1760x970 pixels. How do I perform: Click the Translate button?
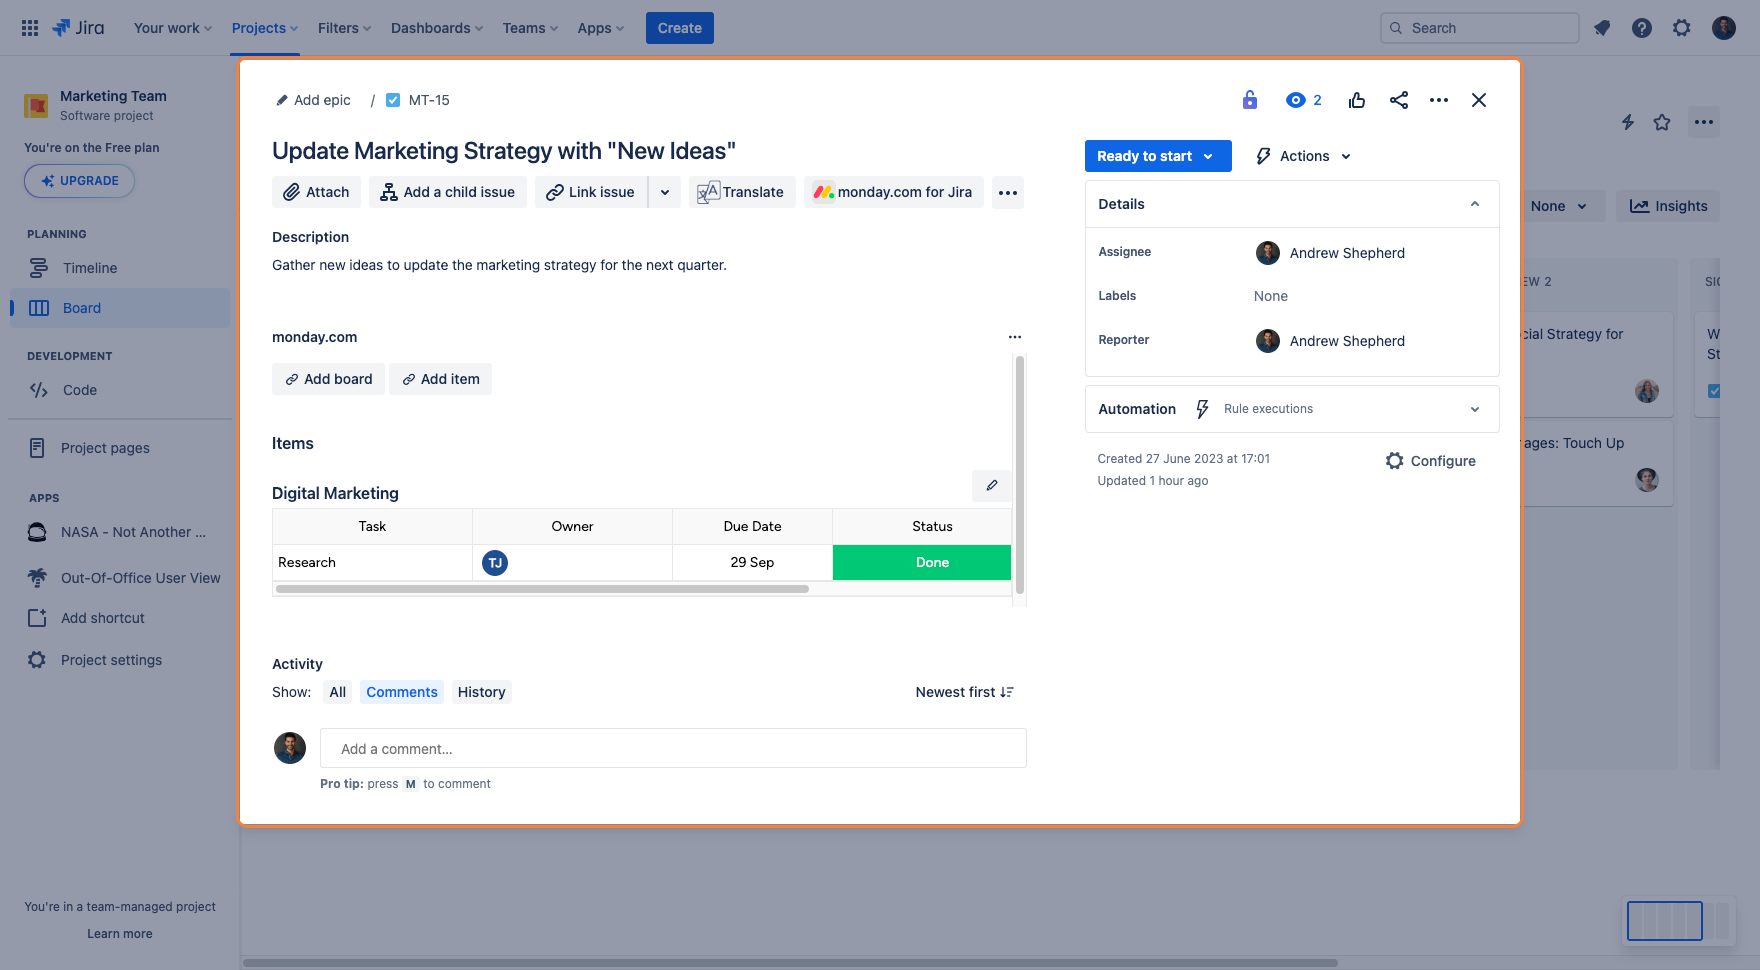(x=742, y=192)
